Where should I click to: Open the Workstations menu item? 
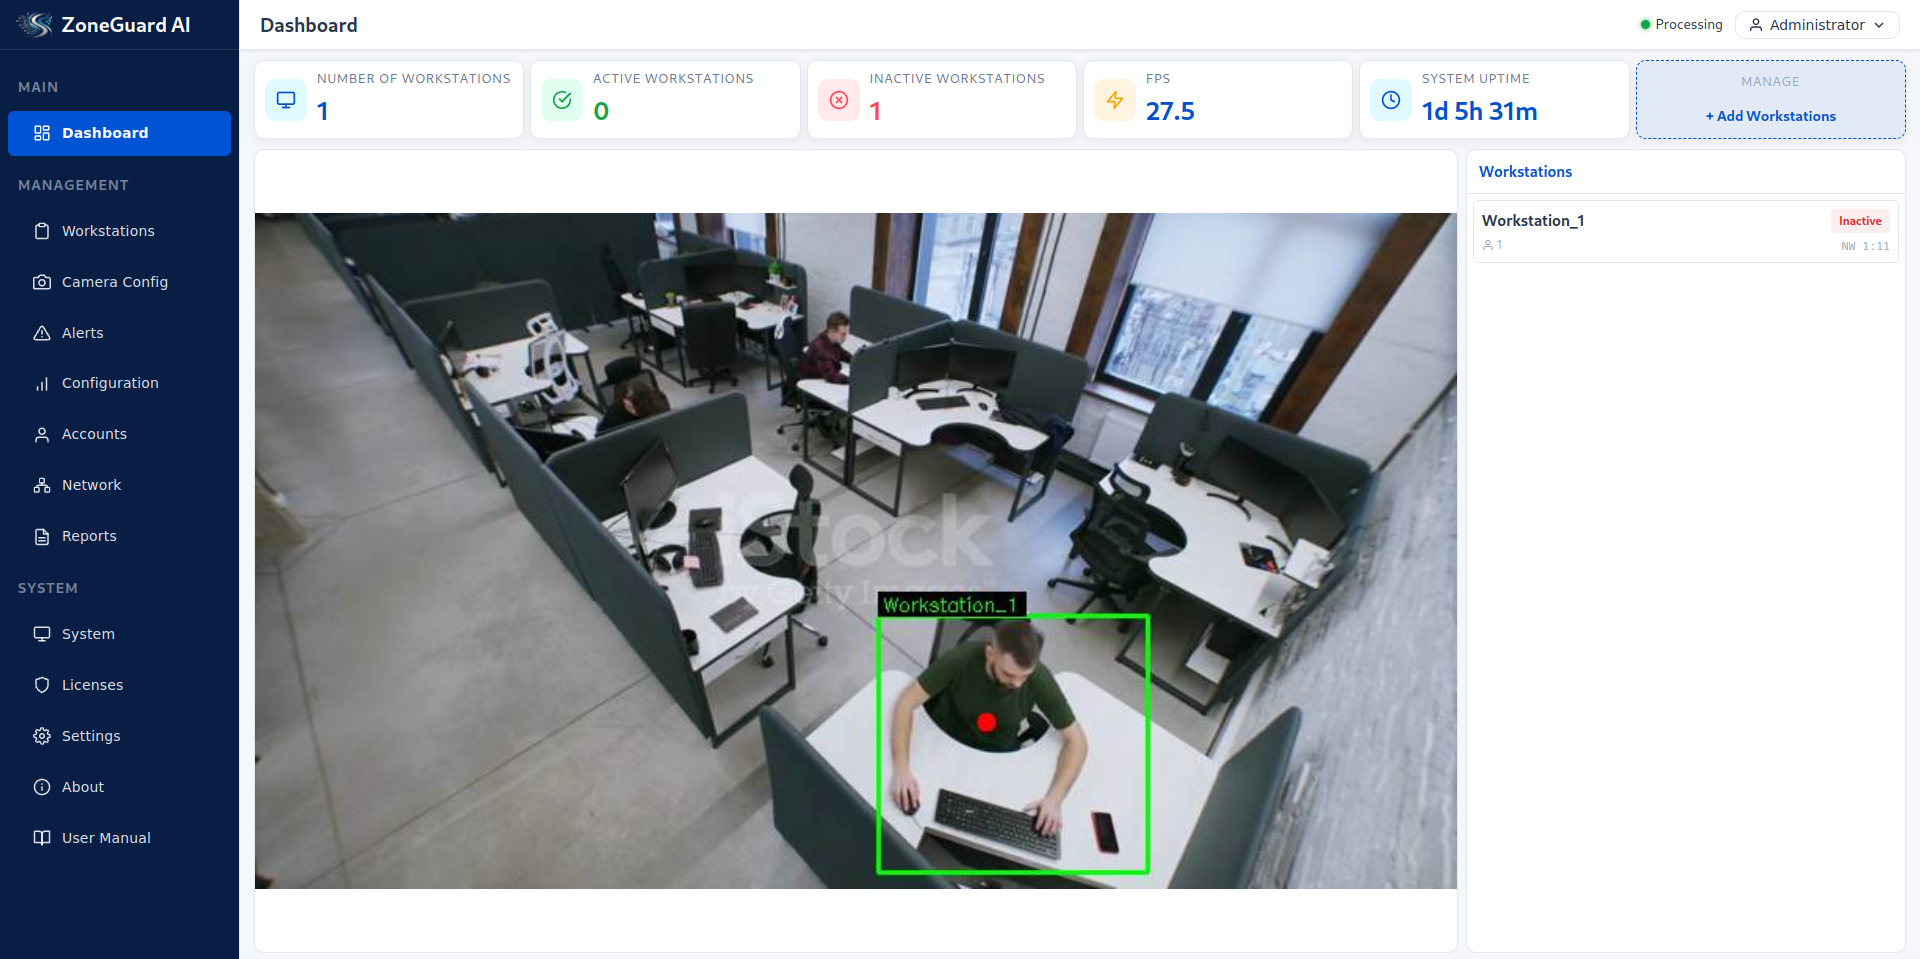tap(119, 231)
